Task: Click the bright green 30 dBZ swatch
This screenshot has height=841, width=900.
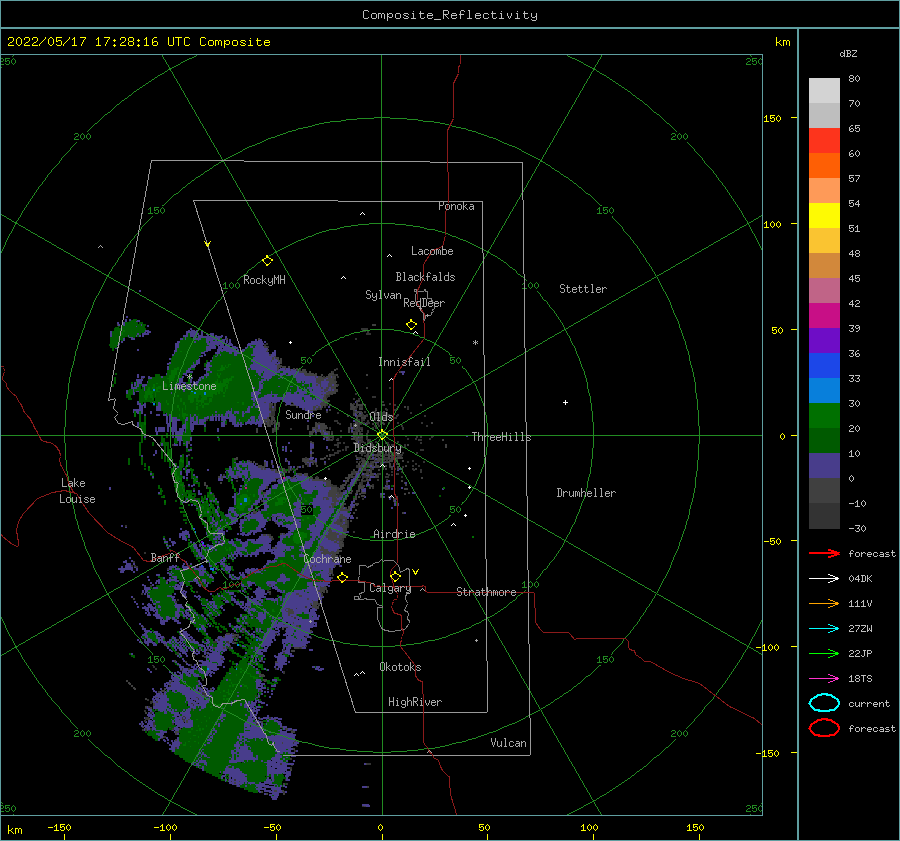Action: 824,415
